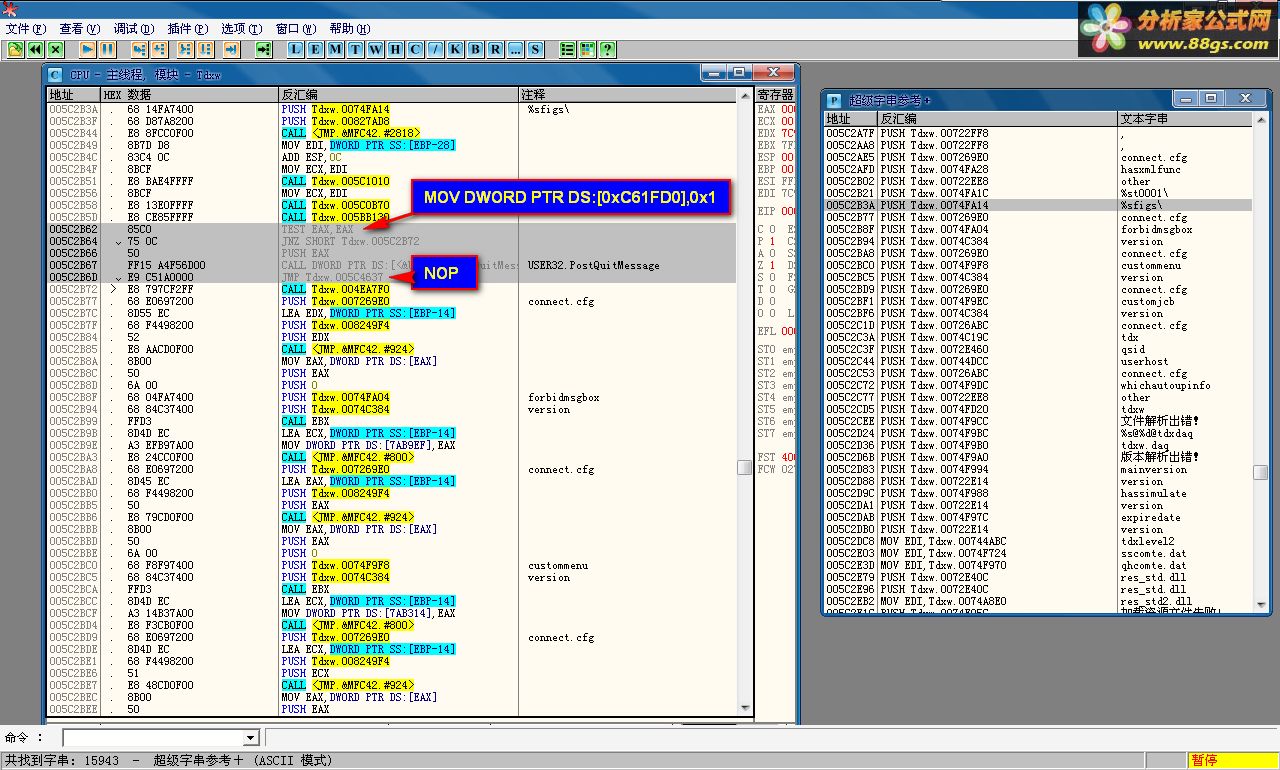This screenshot has width=1280, height=770.
Task: Select highlighted 005C2B3A row in references window
Action: (1037, 205)
